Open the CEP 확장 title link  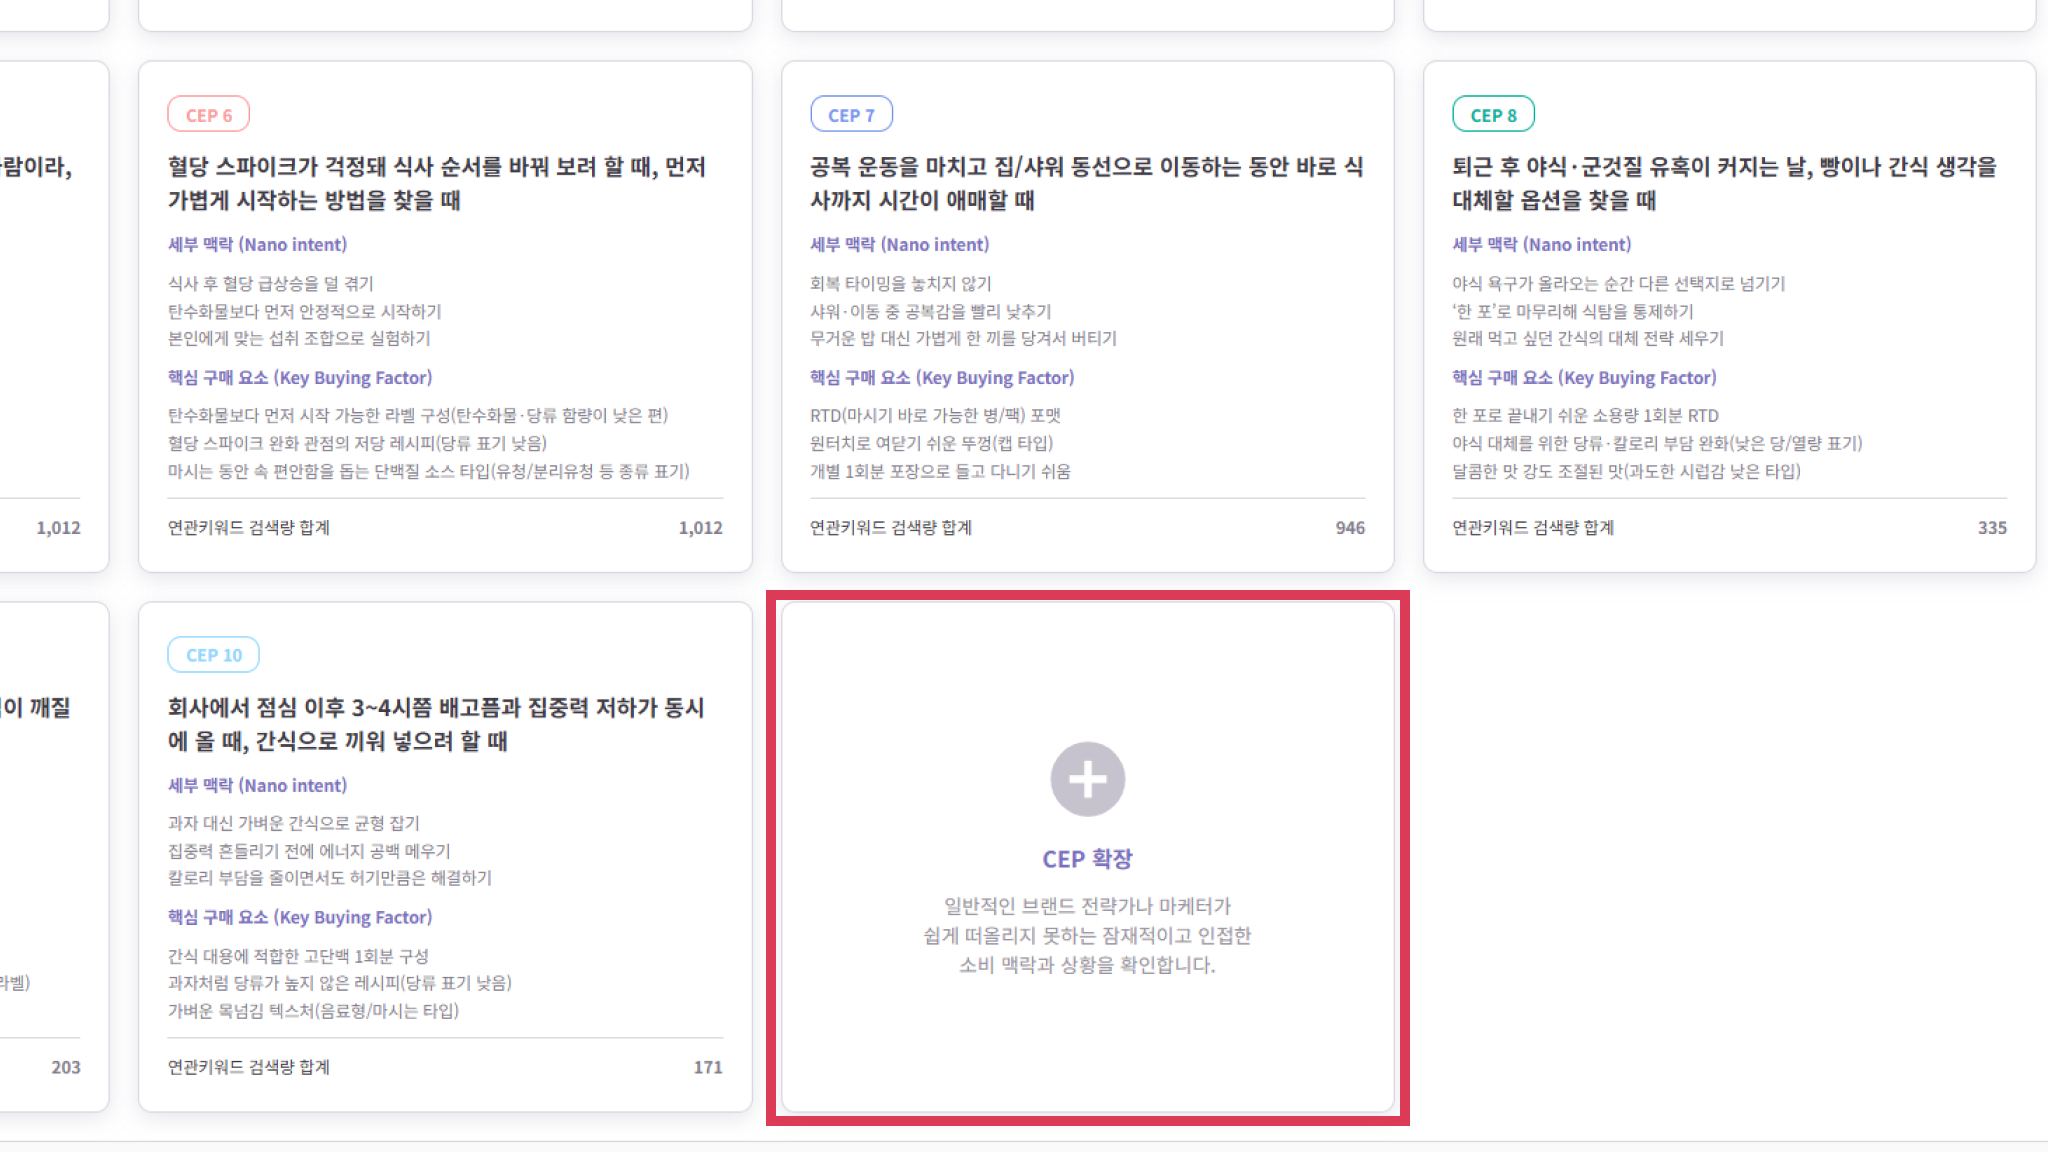click(1087, 859)
